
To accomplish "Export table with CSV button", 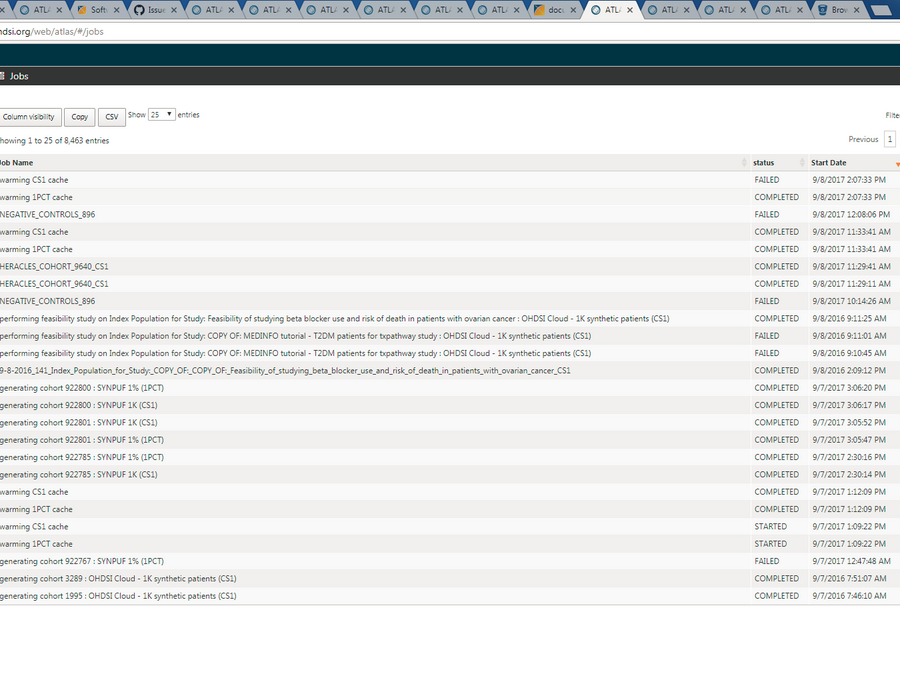I will tap(112, 117).
